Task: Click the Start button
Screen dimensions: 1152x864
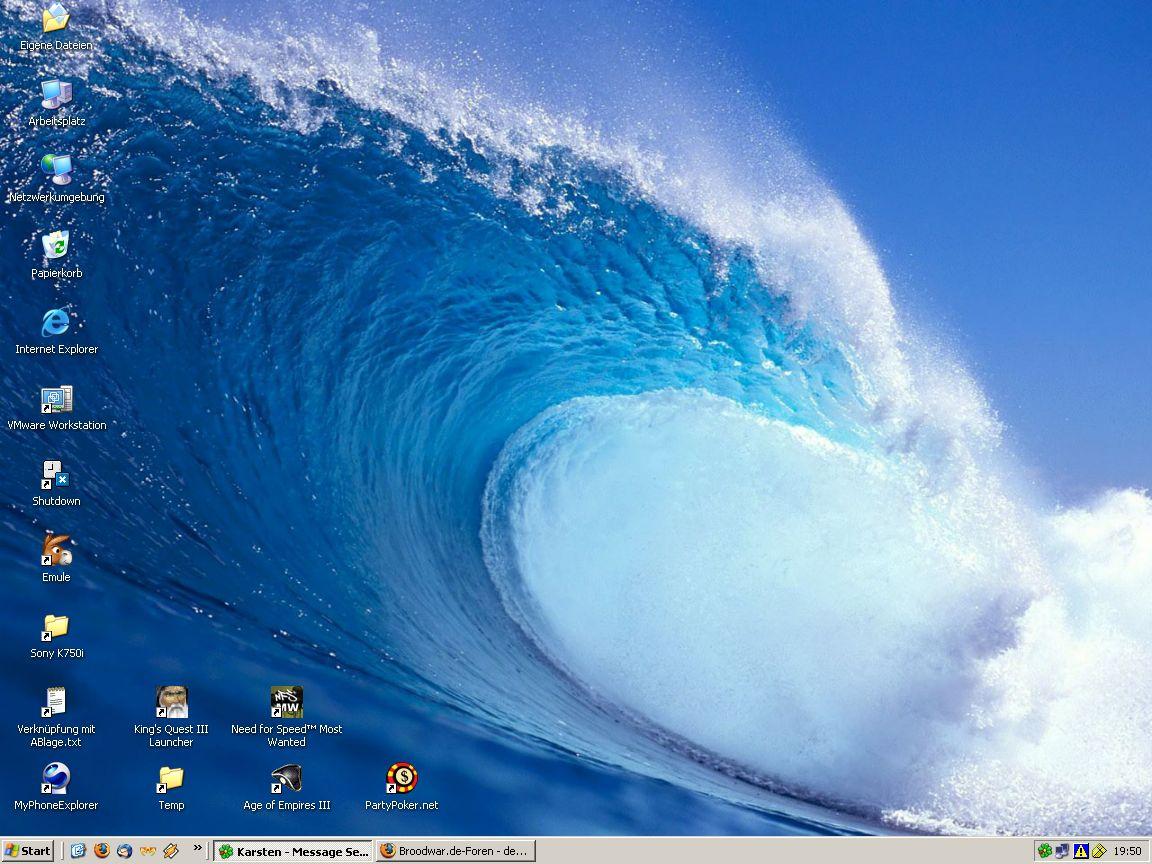Action: (x=28, y=852)
